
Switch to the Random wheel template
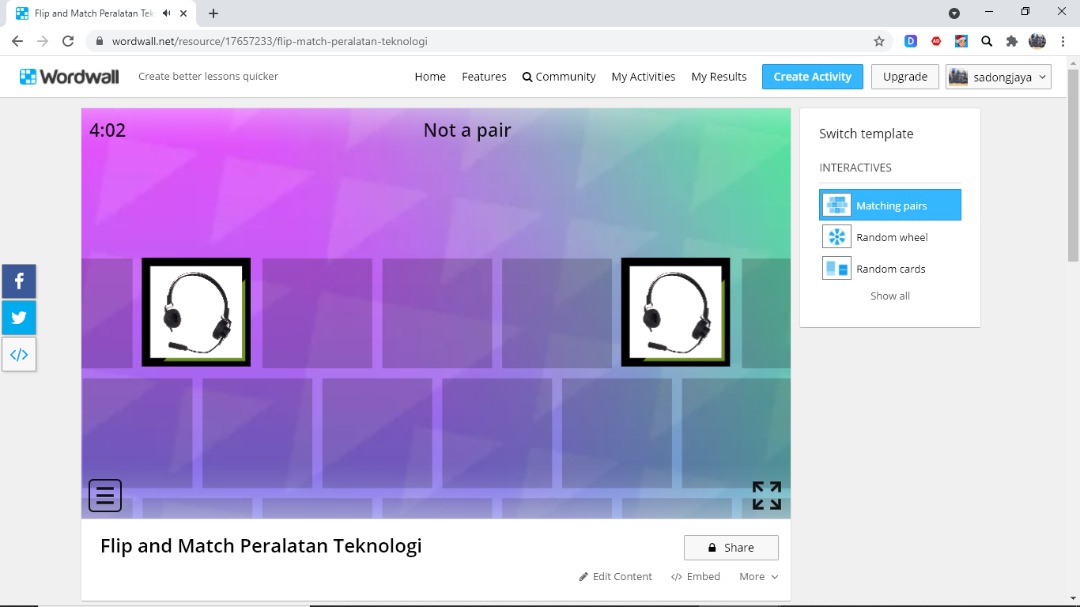pyautogui.click(x=890, y=237)
